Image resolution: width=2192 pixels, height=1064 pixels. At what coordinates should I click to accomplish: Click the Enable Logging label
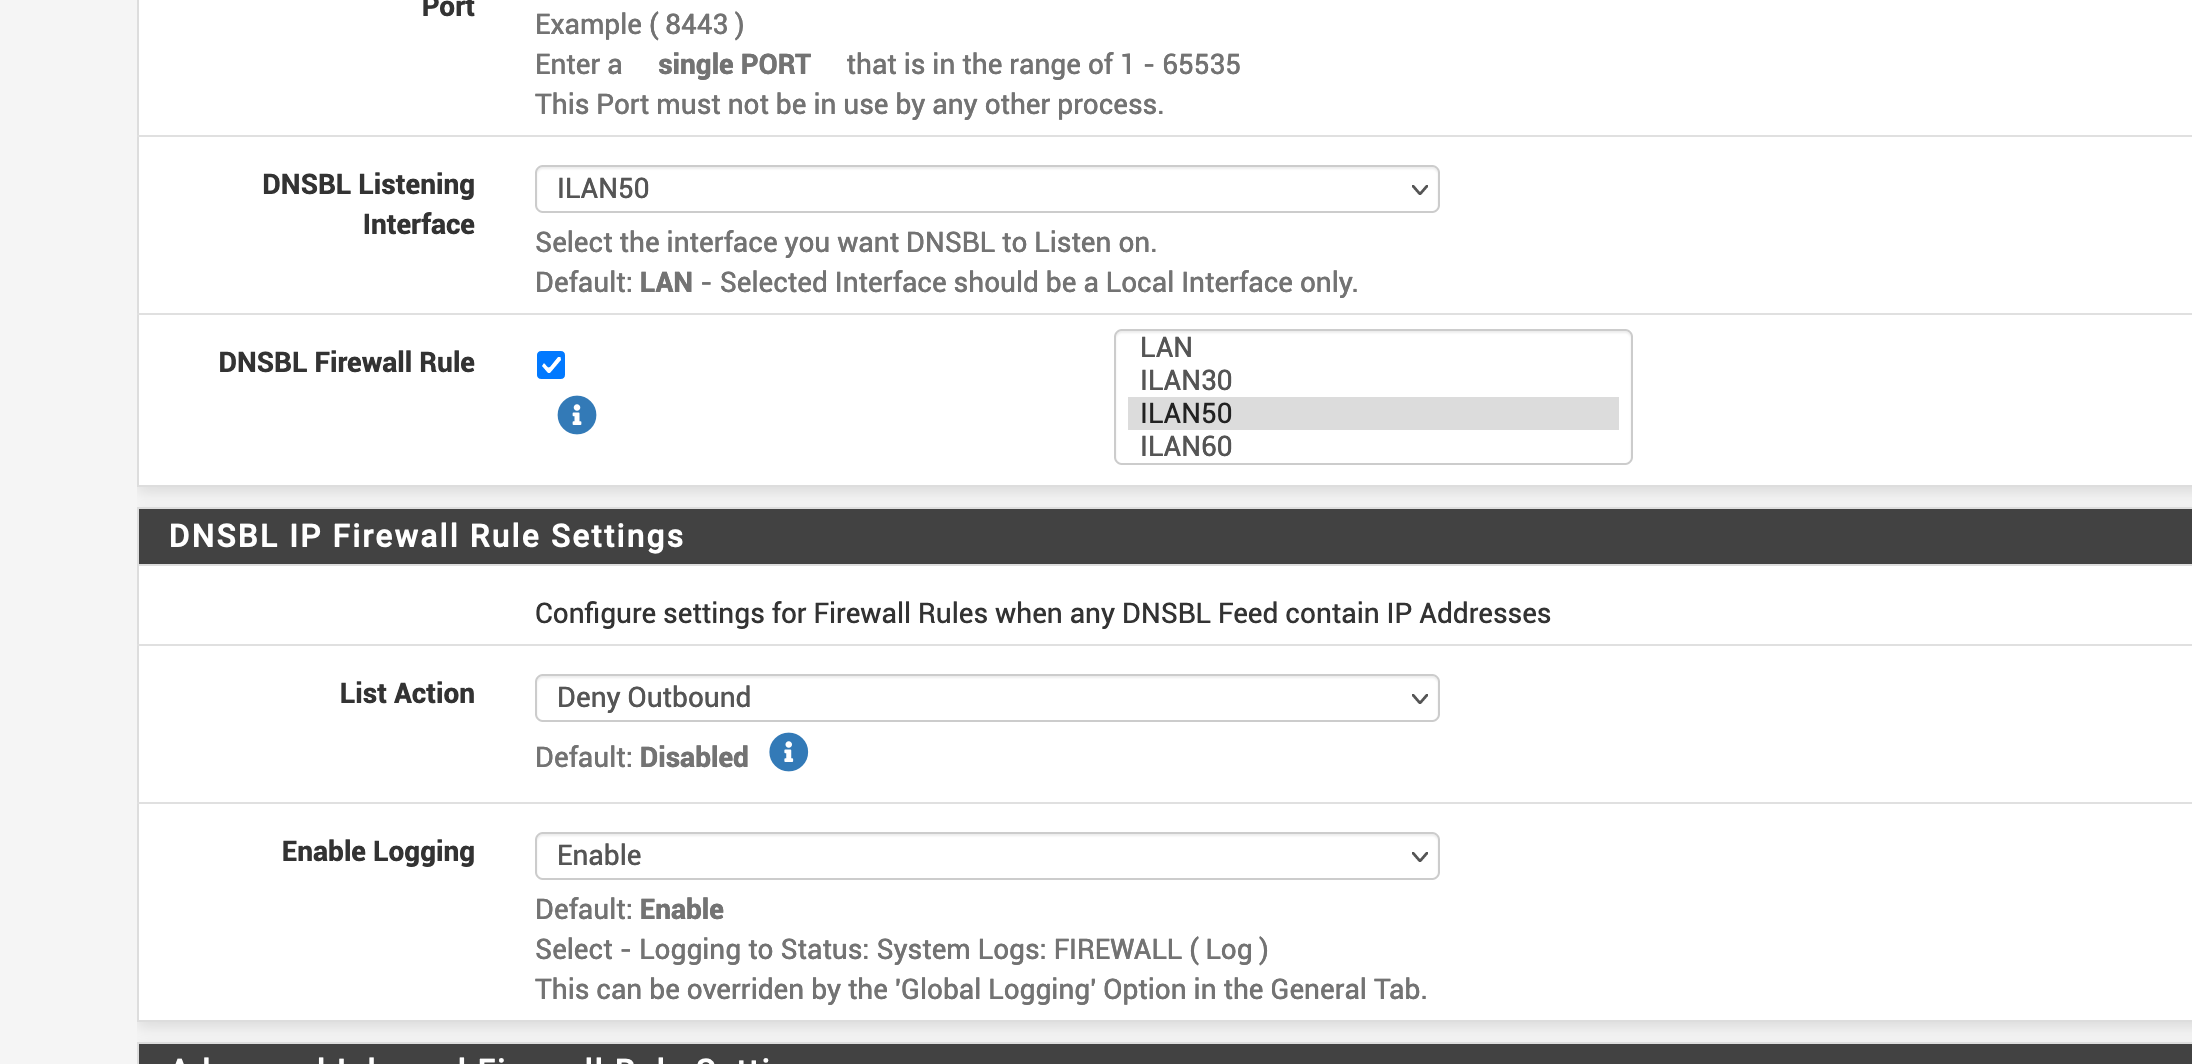[x=377, y=851]
